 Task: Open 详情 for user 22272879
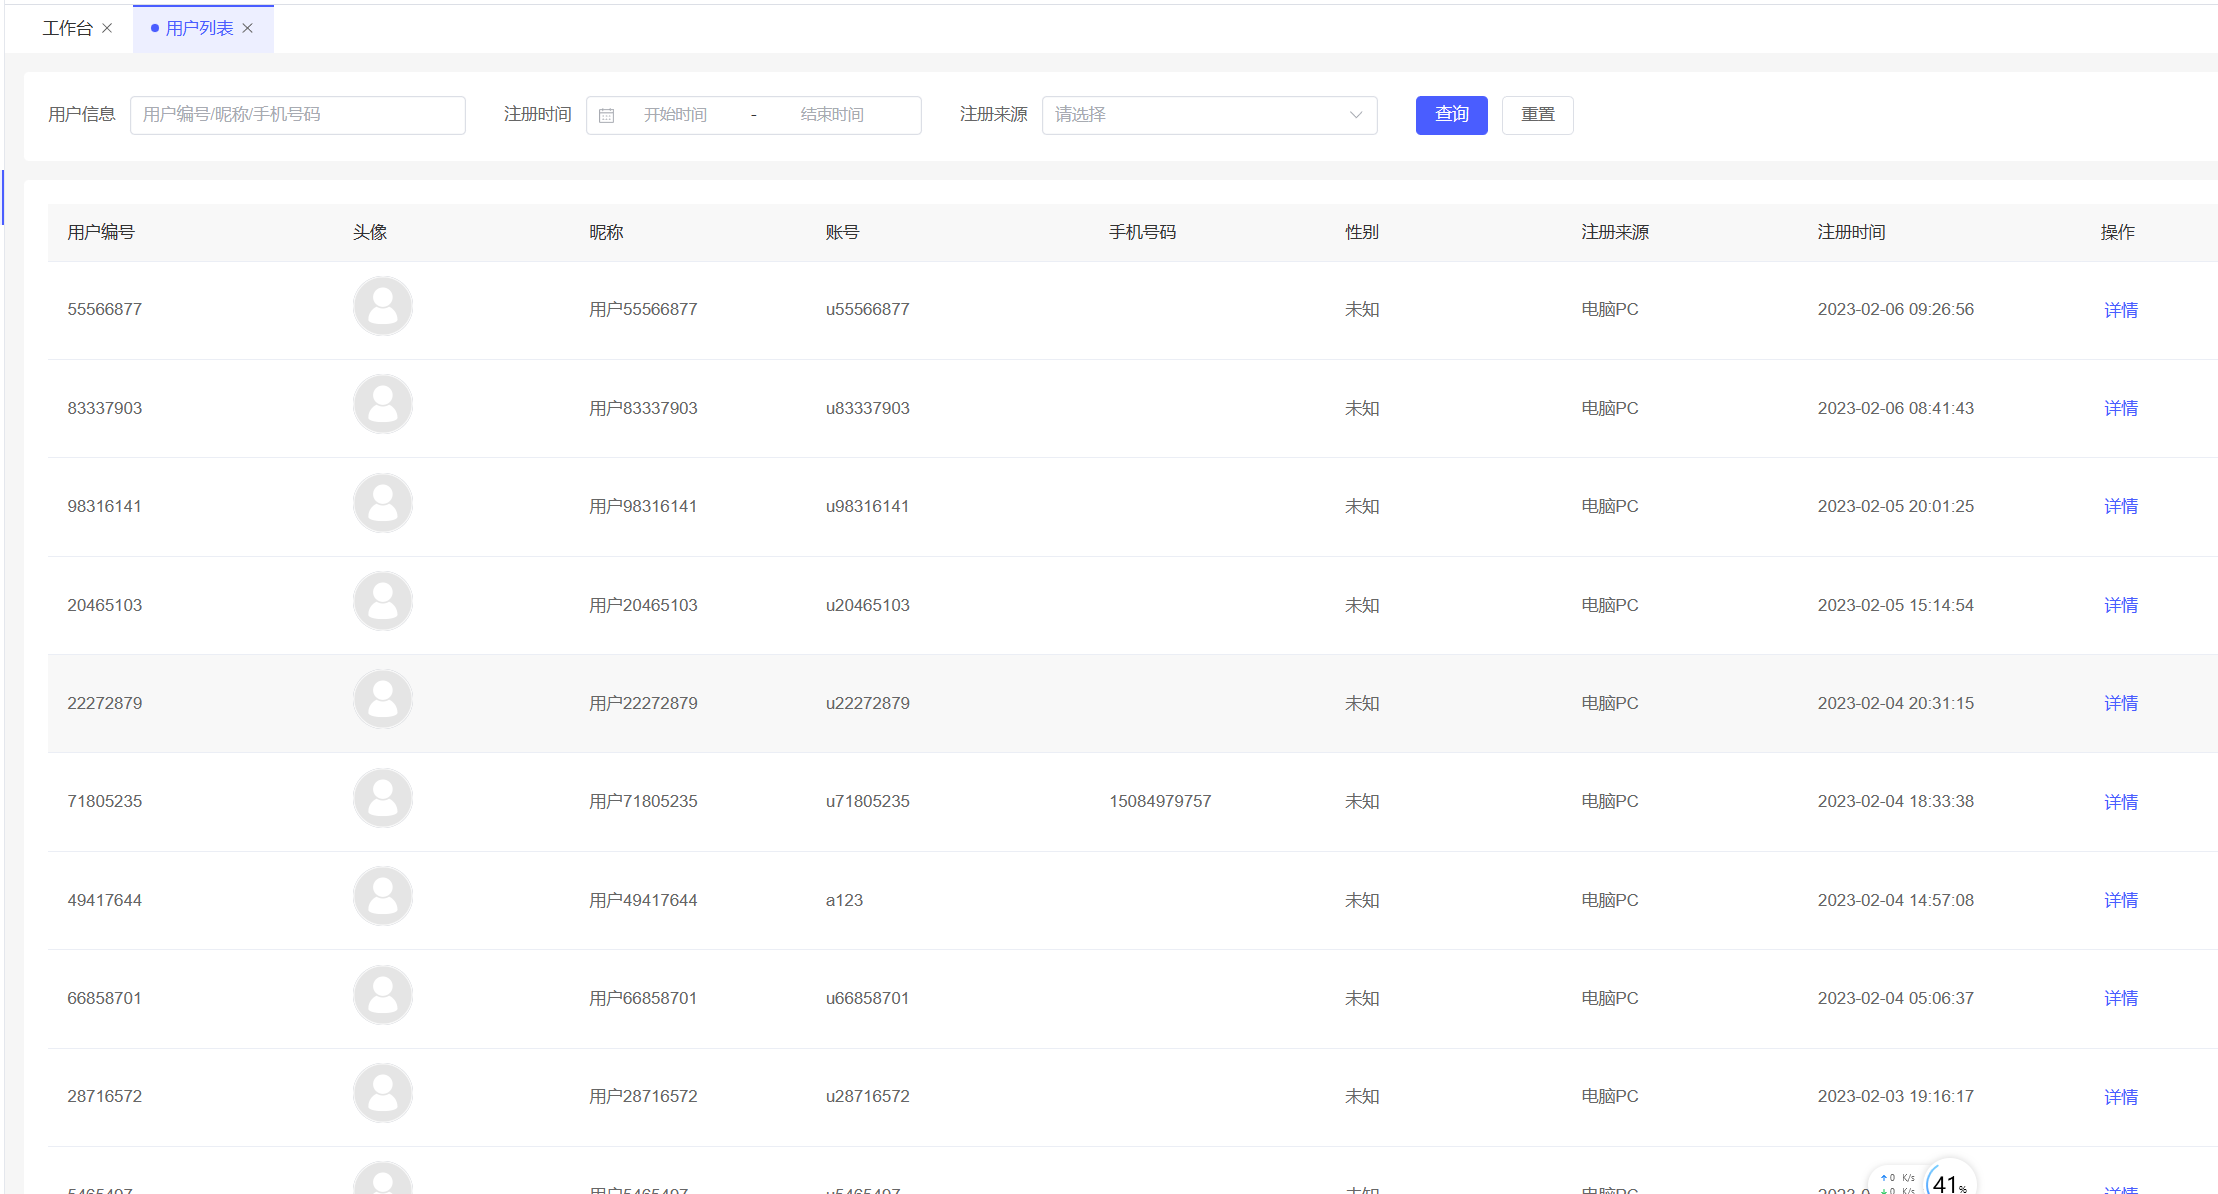click(x=2120, y=703)
